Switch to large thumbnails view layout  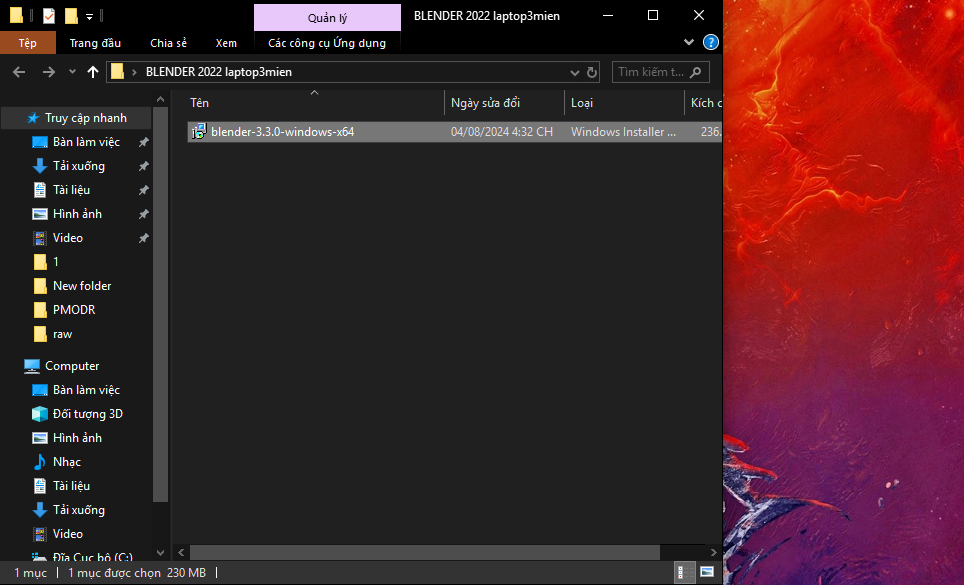tap(707, 573)
